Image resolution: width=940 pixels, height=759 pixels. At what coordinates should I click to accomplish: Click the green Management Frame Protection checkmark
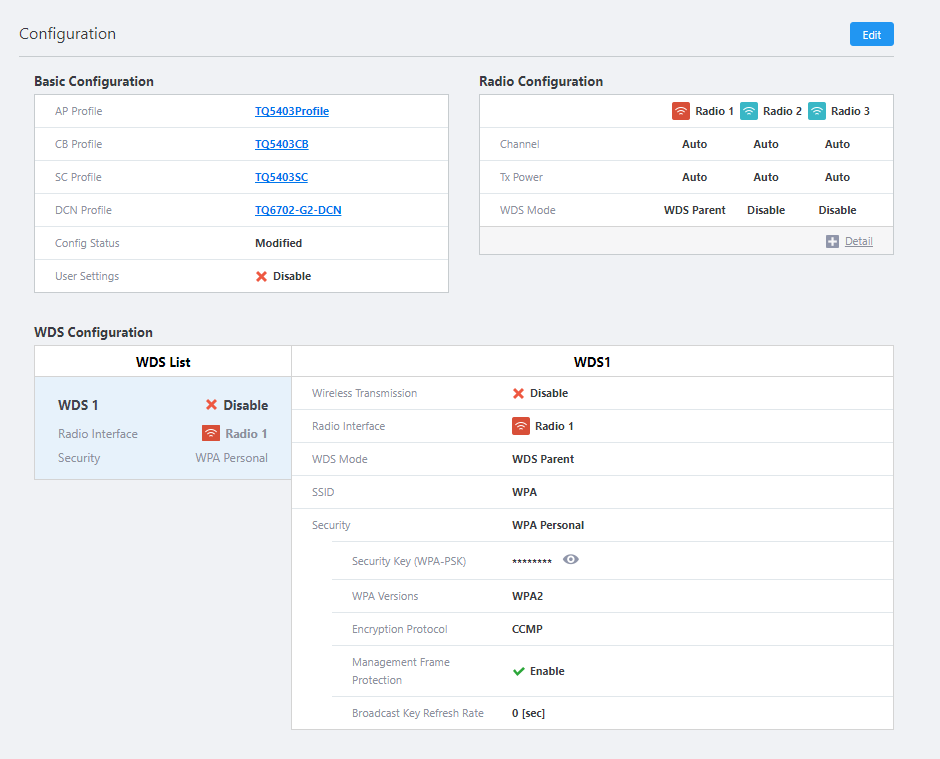click(519, 671)
